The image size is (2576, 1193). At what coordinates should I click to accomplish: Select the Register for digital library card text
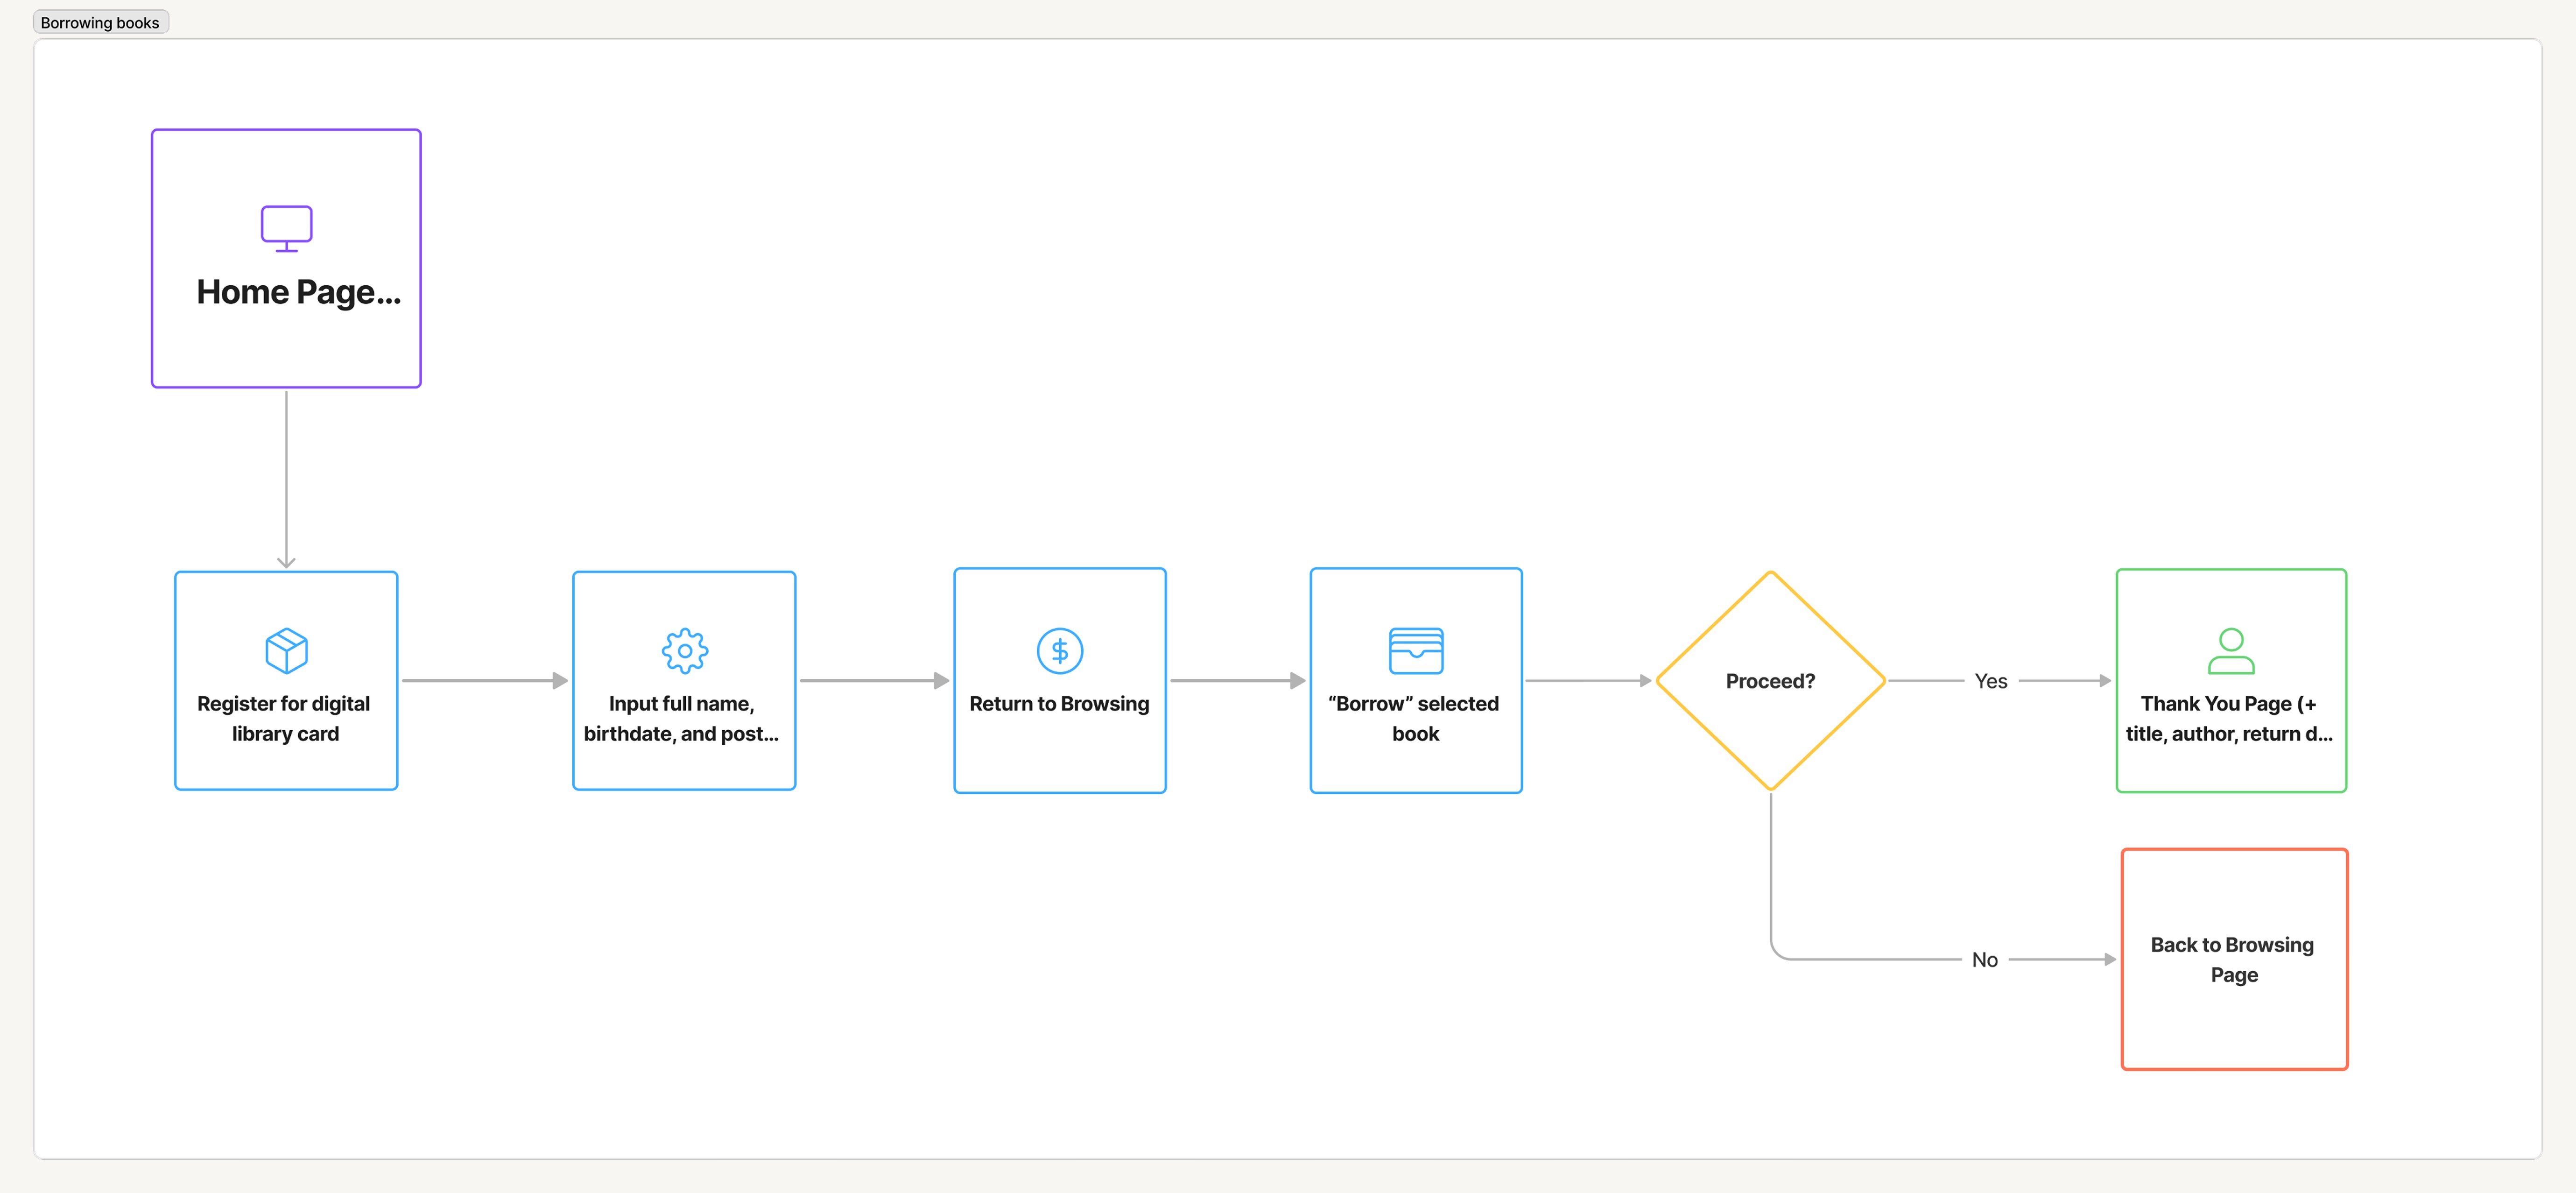(x=284, y=718)
